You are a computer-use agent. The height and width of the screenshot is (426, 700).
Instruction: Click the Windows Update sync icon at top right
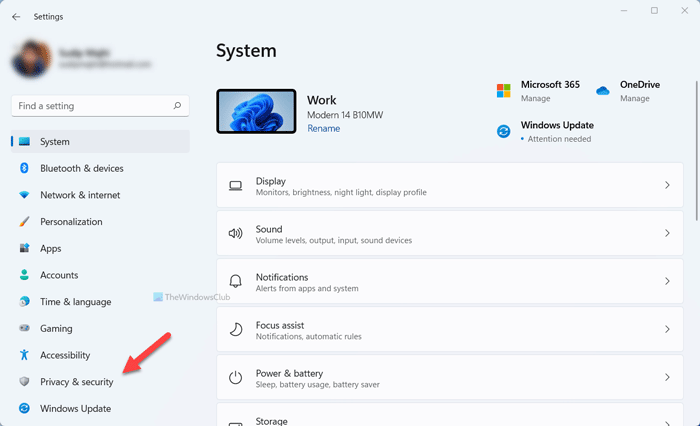(504, 131)
